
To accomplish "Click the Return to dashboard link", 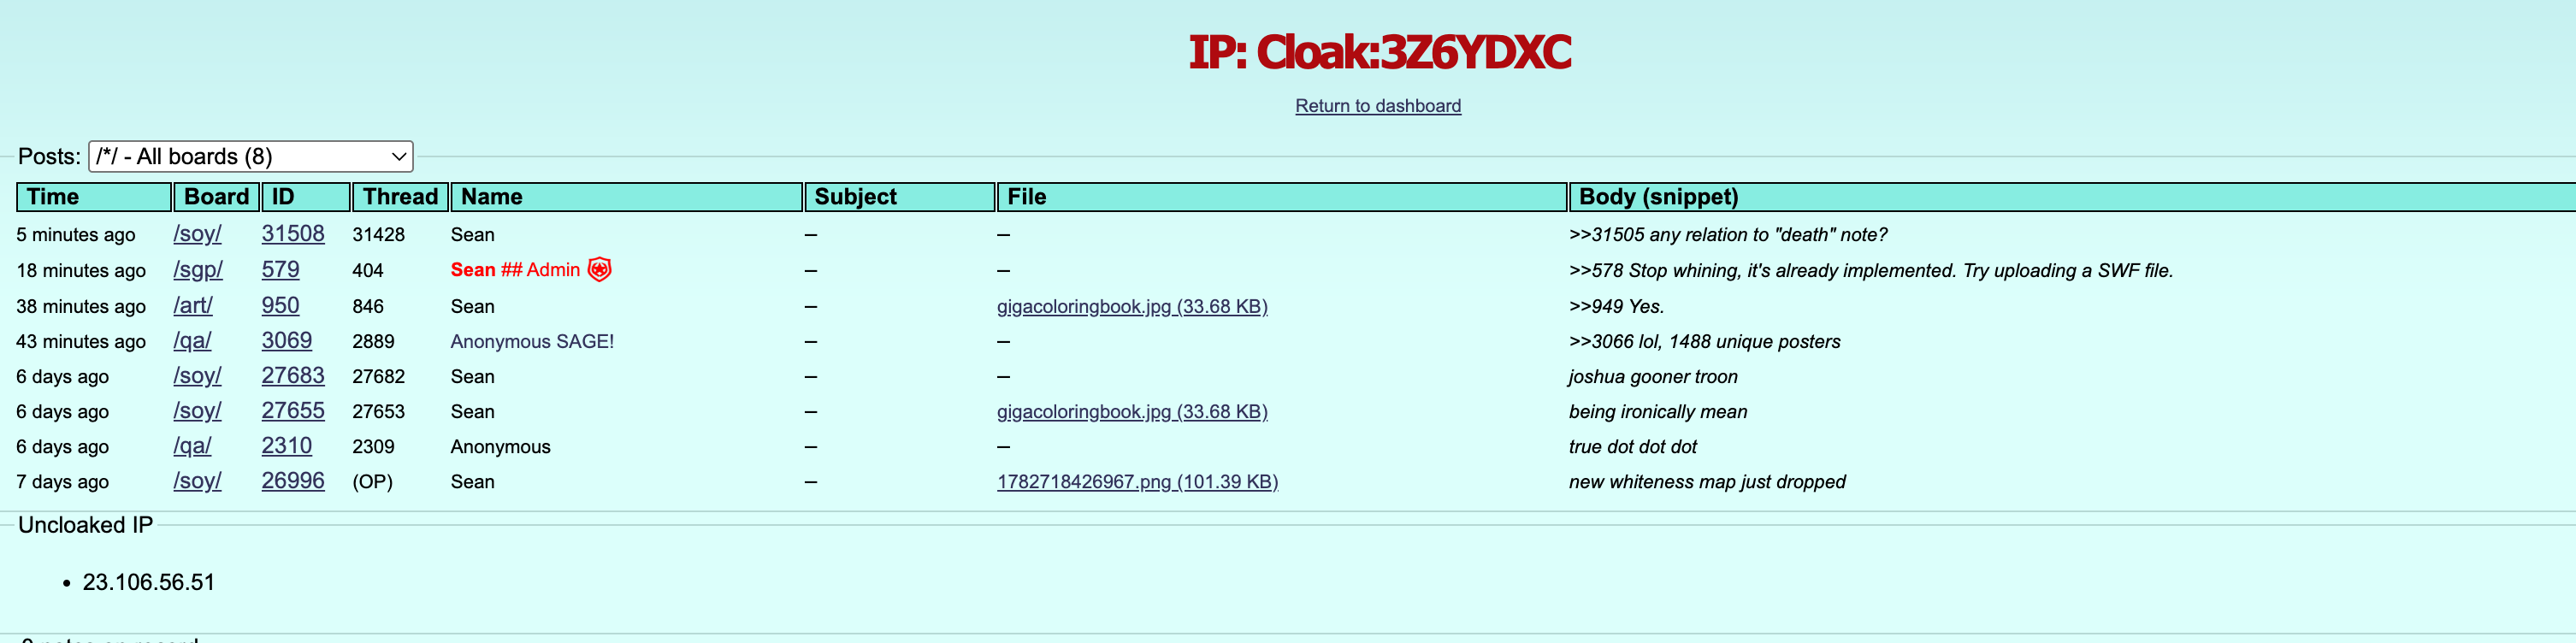I will [1378, 106].
